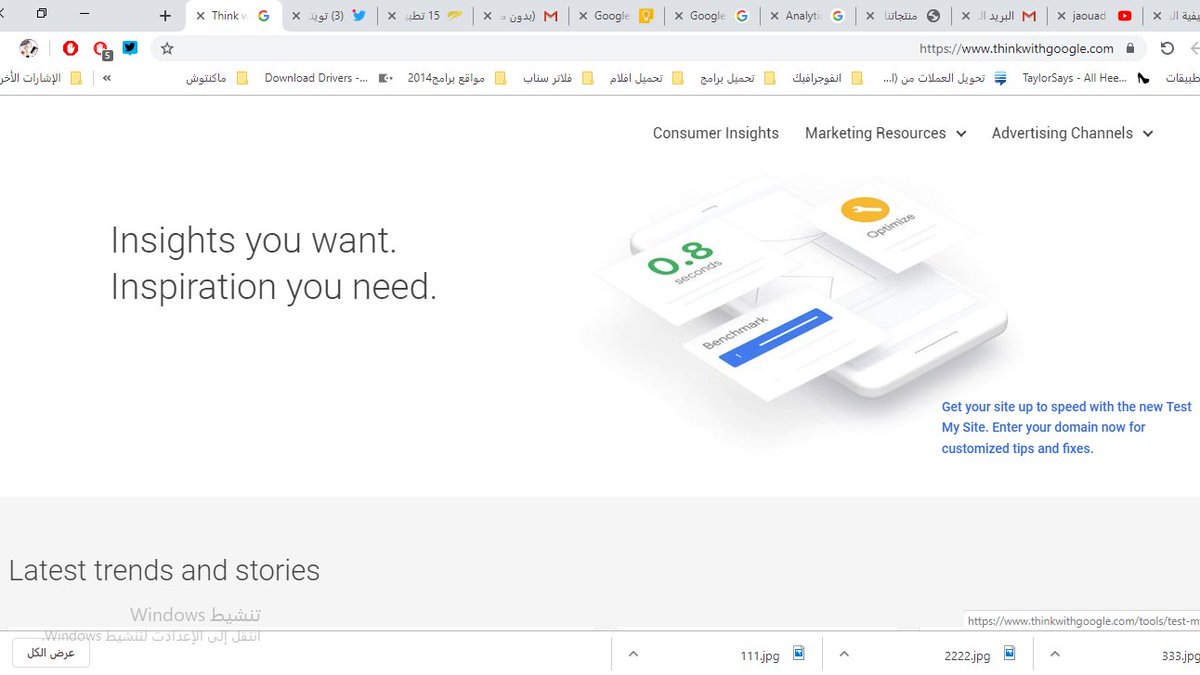This screenshot has width=1200, height=675.
Task: Close the Think with Google tab
Action: 201,16
